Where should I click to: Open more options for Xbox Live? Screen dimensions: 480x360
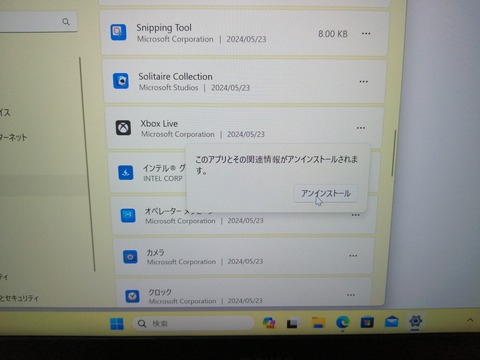click(x=361, y=128)
